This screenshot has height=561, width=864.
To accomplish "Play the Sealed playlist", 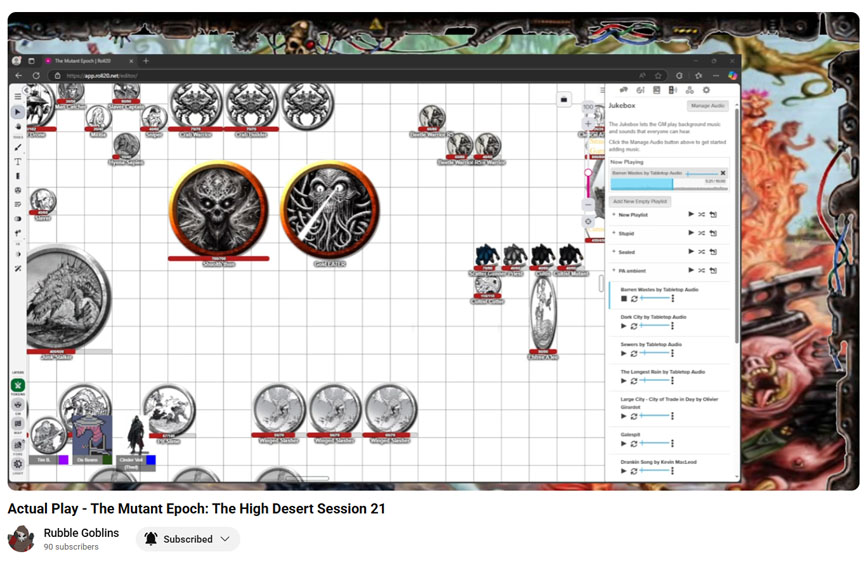I will point(690,252).
